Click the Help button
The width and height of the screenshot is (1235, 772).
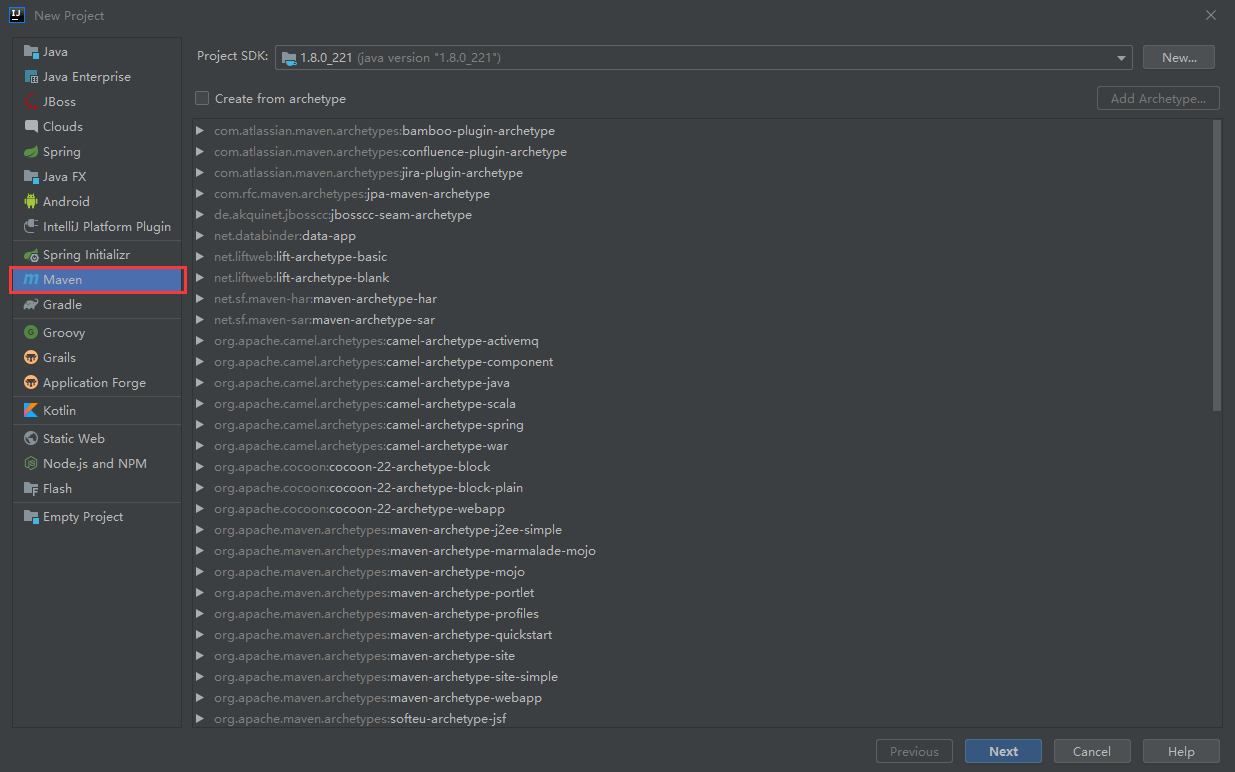(1181, 752)
